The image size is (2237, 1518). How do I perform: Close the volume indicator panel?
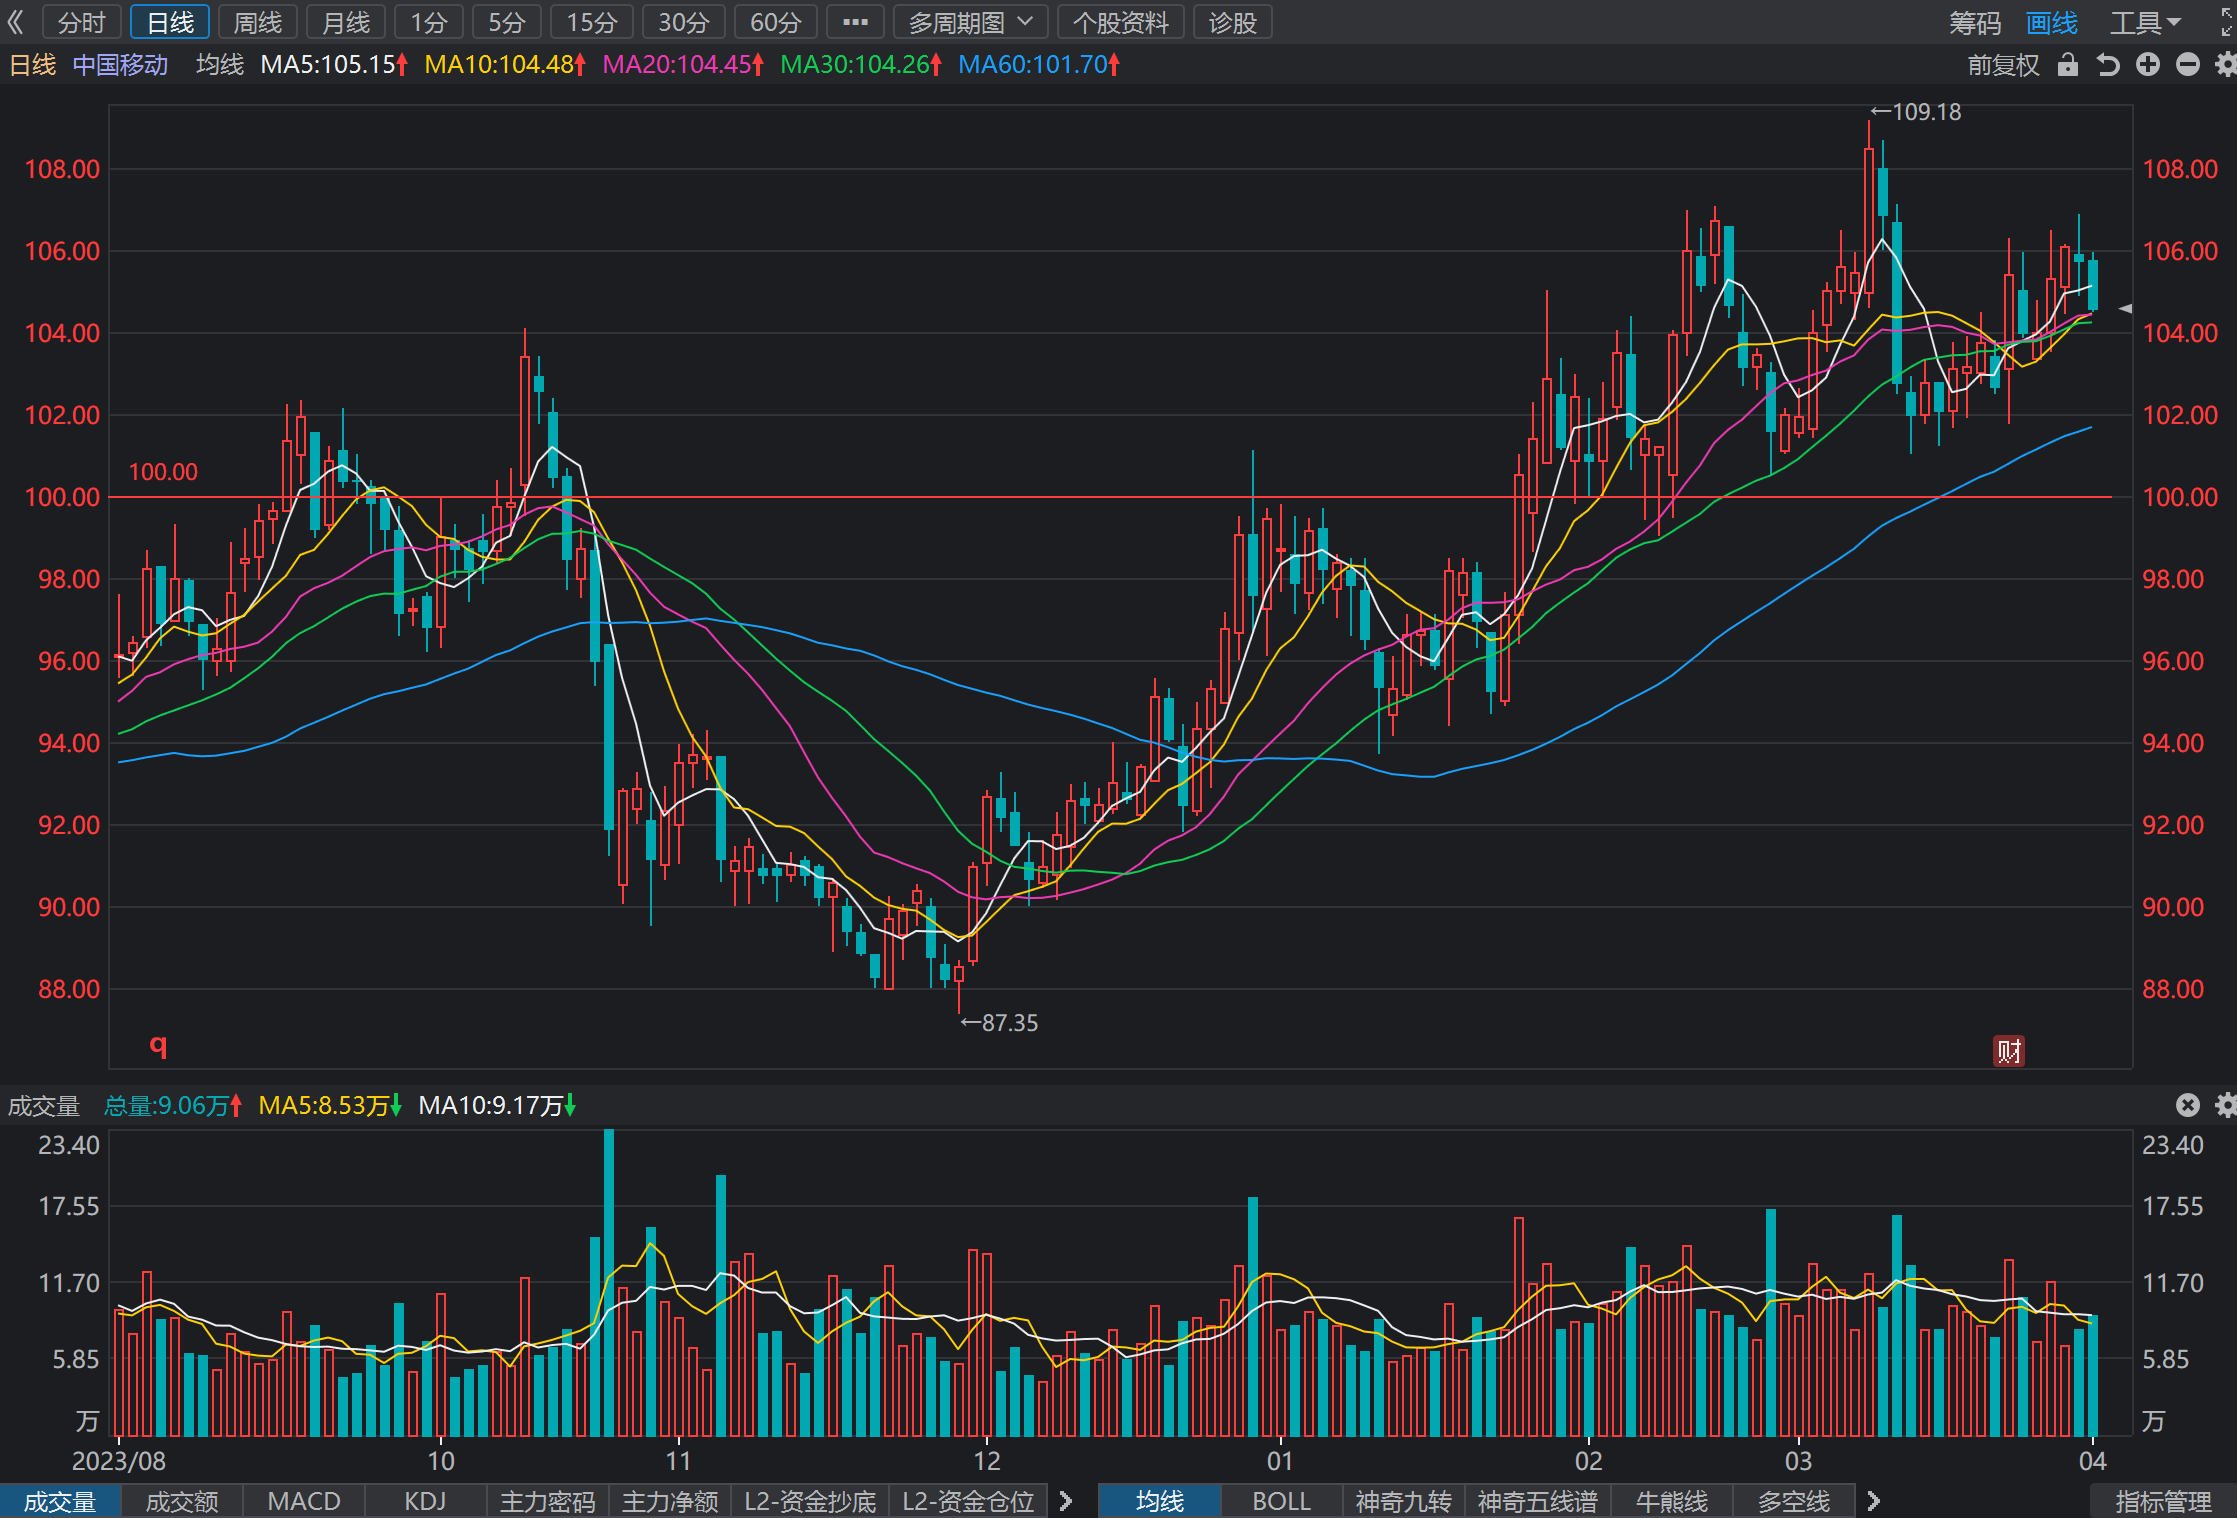(2188, 1105)
